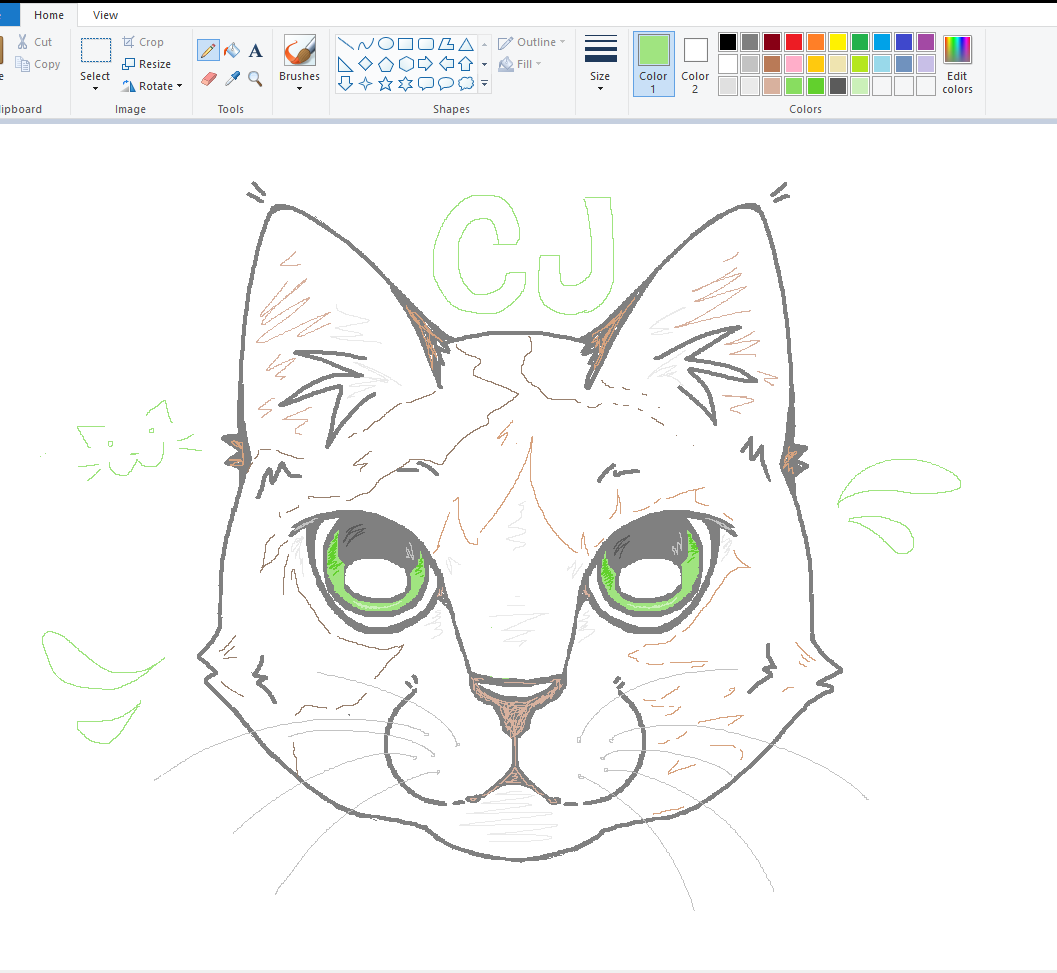Pick the brown color swatch

(x=772, y=64)
